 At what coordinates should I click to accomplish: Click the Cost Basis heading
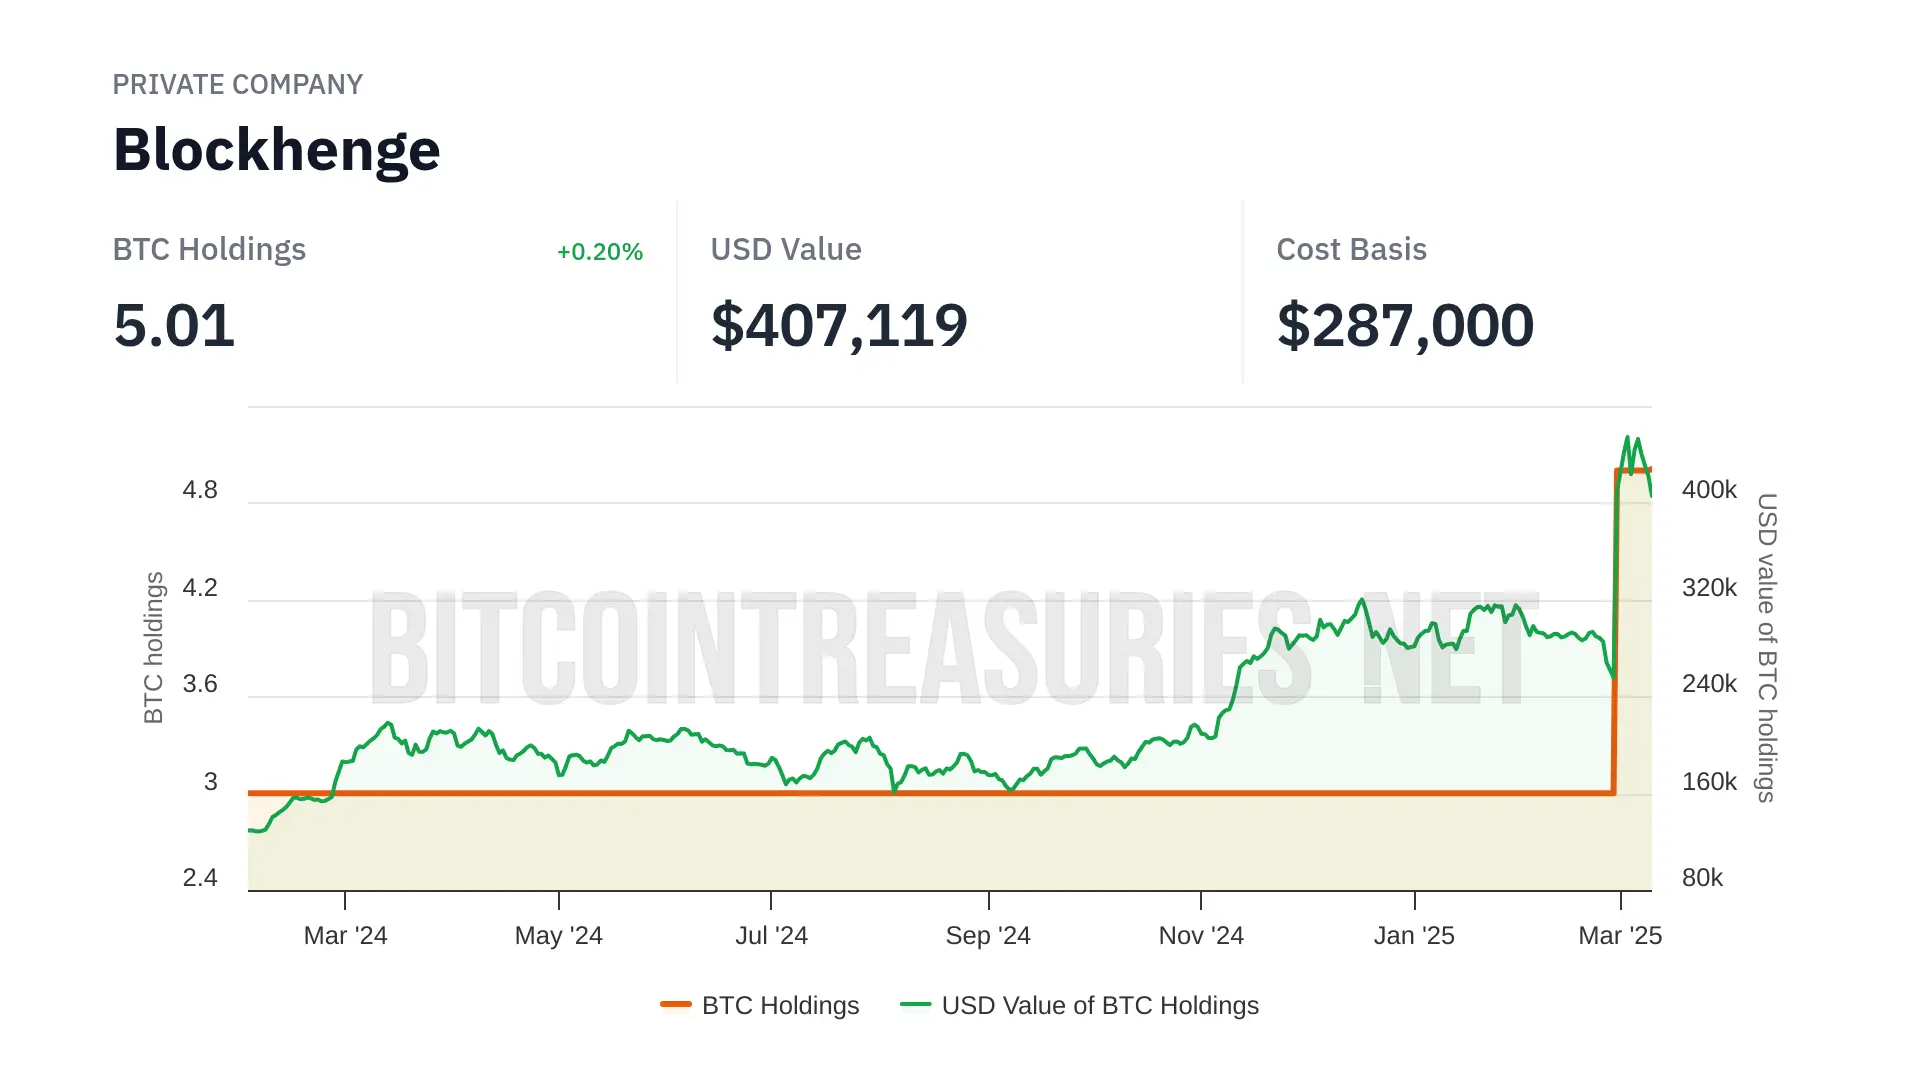(1351, 250)
